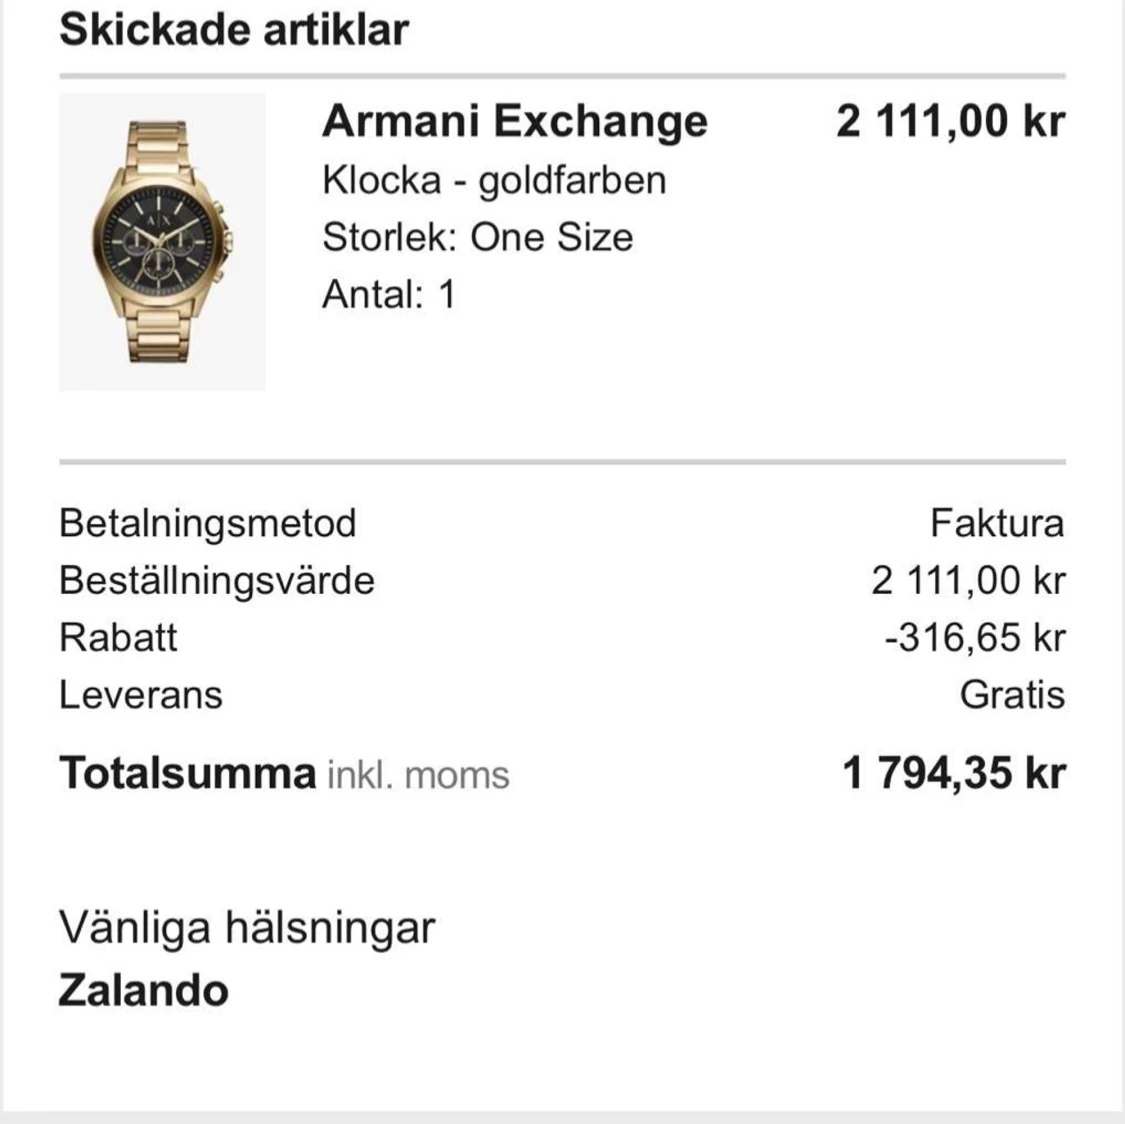
Task: Select the Beställningsvärde label
Action: pos(217,580)
